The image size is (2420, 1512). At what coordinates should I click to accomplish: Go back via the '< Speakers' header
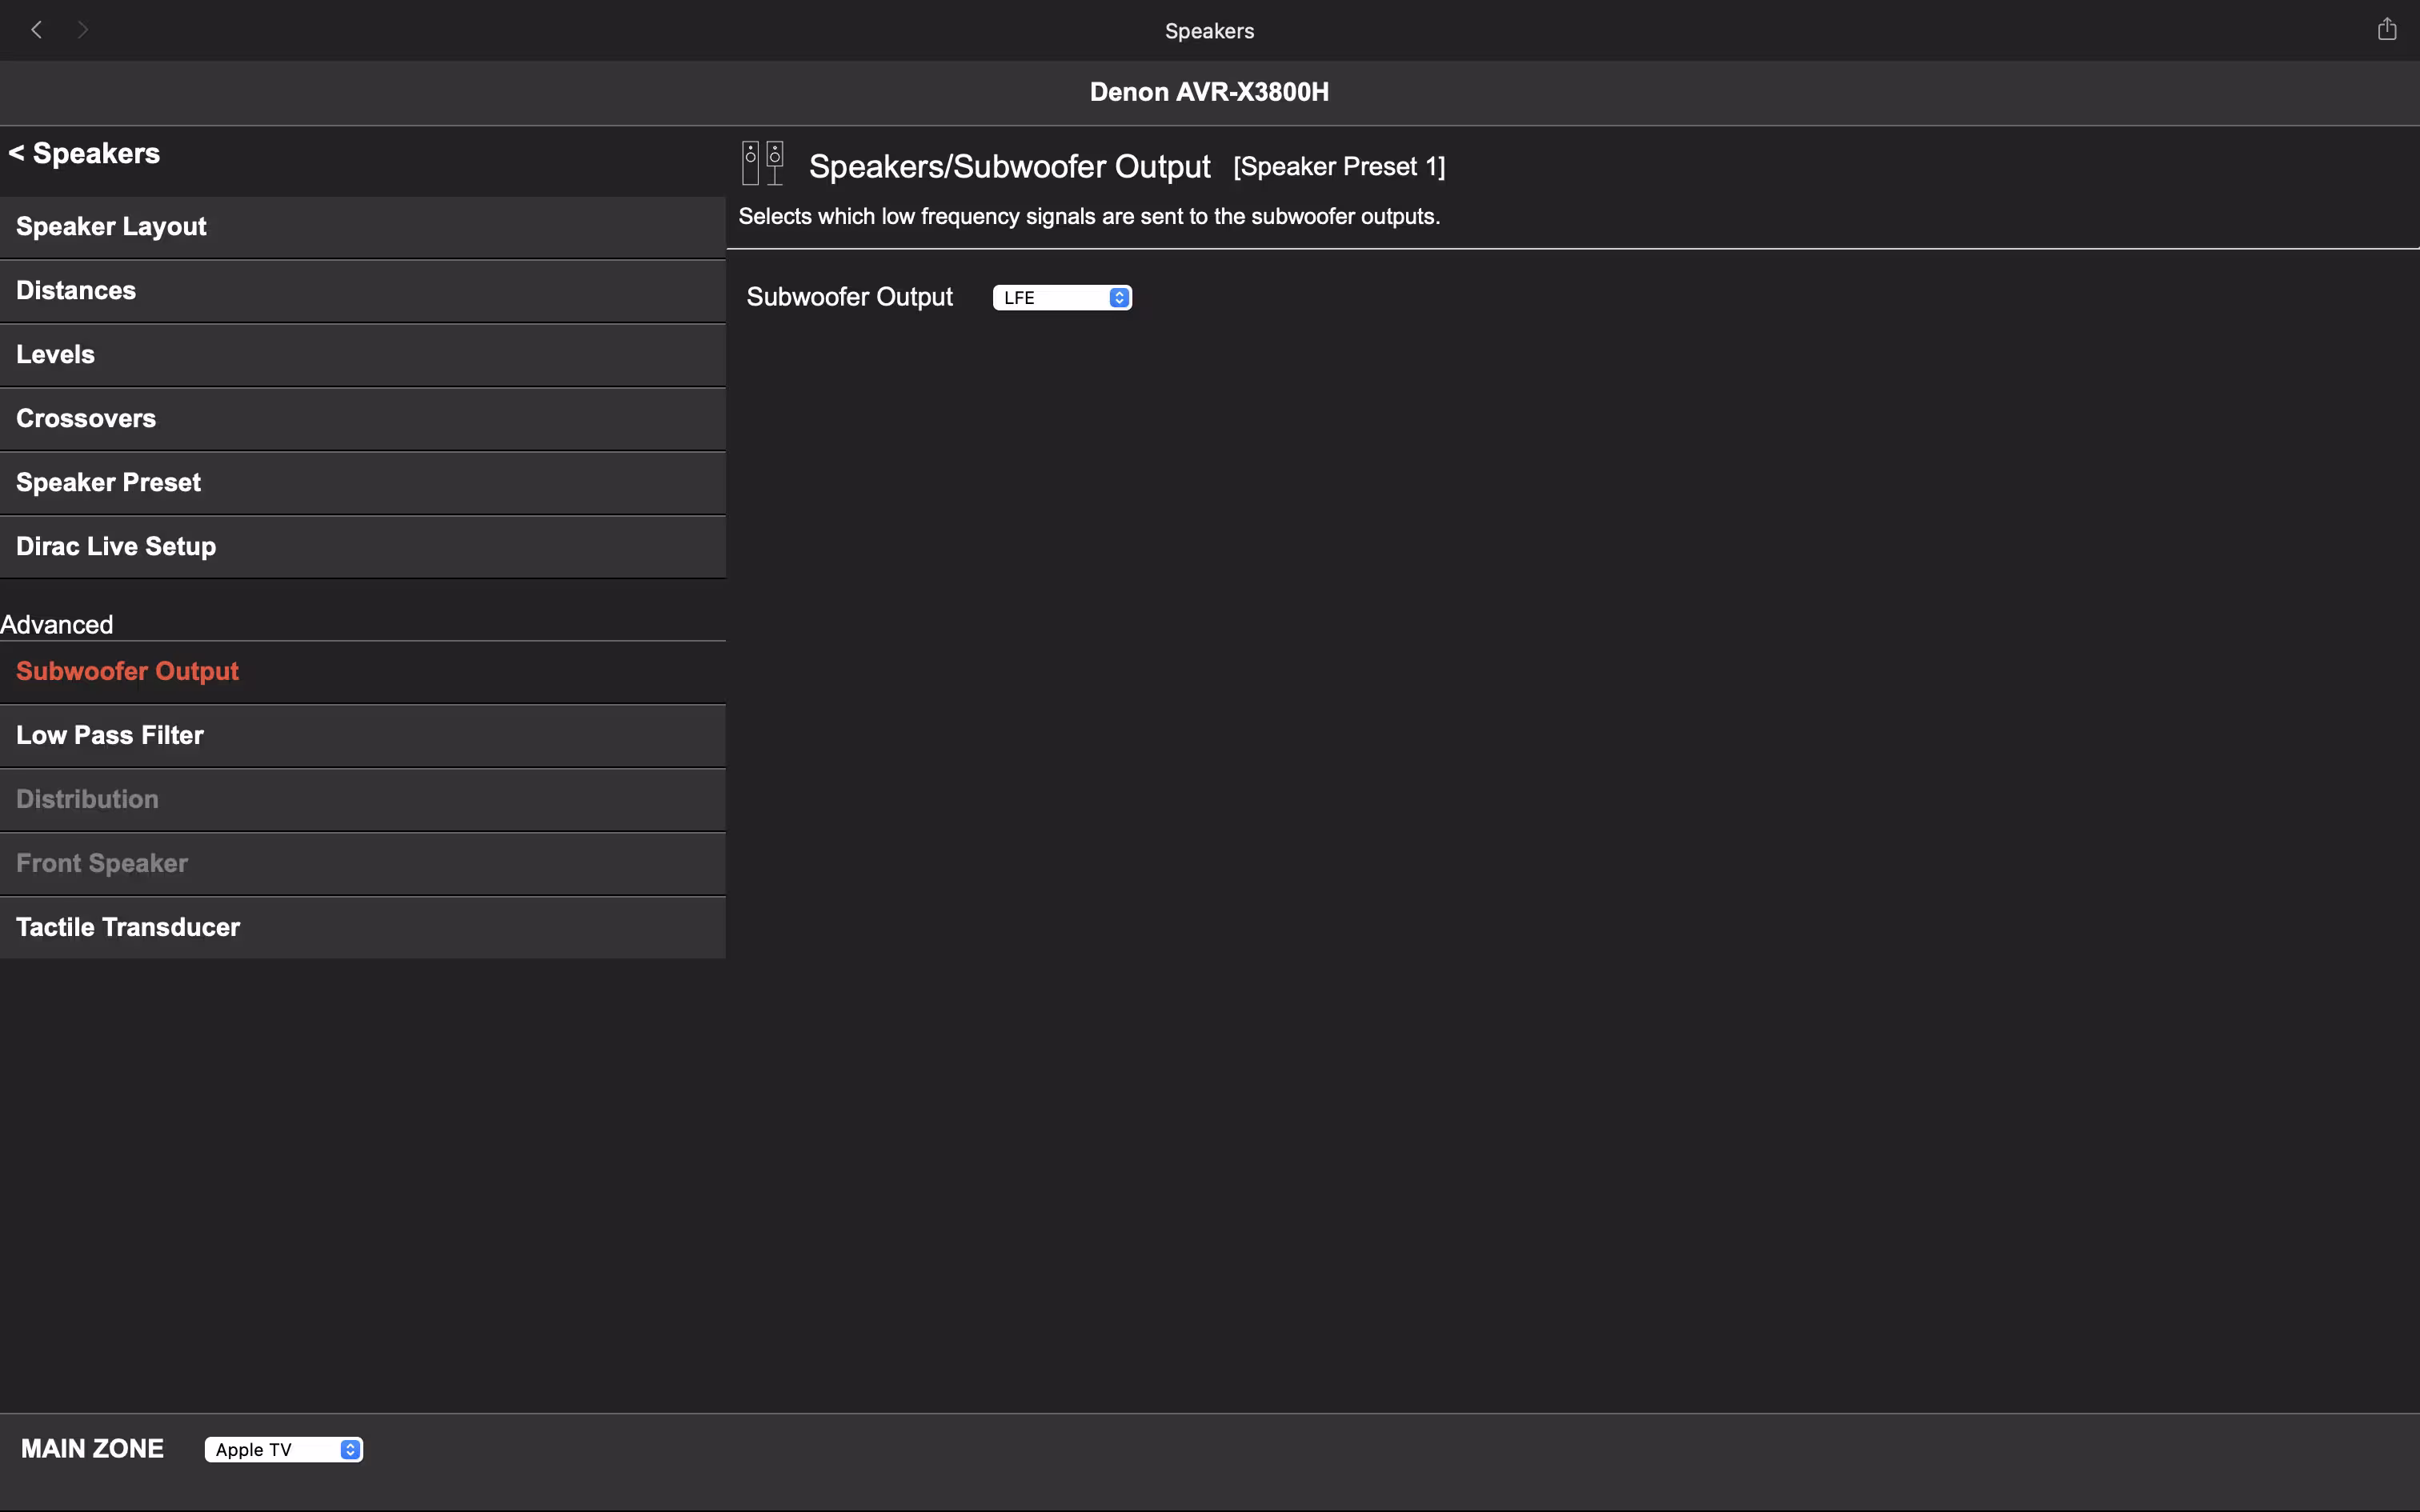pos(85,153)
